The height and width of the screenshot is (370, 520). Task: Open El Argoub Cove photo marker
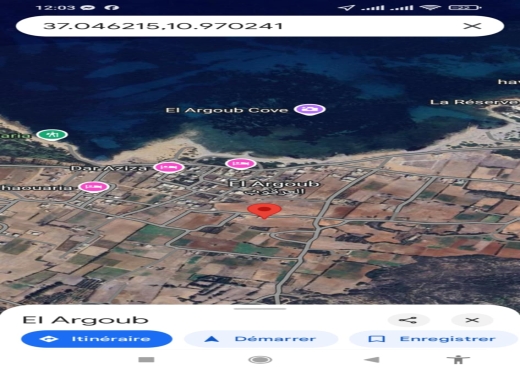[310, 110]
